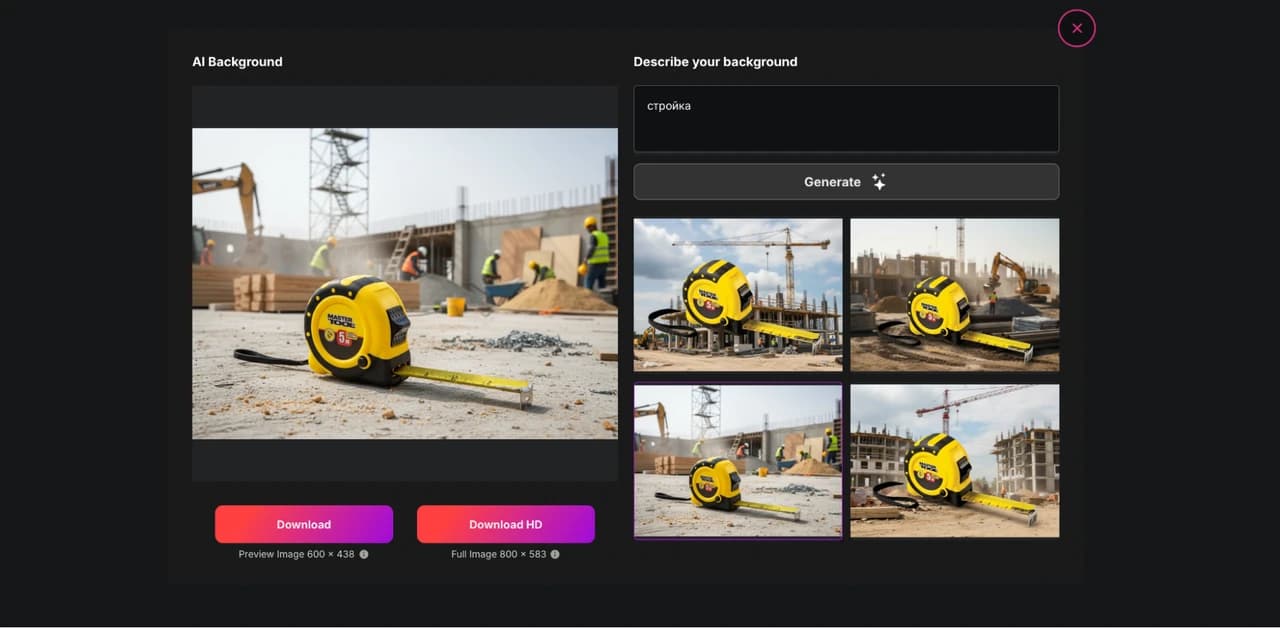Image resolution: width=1280 pixels, height=628 pixels.
Task: Click the "Preview Image 600 × 438" text
Action: pyautogui.click(x=297, y=554)
